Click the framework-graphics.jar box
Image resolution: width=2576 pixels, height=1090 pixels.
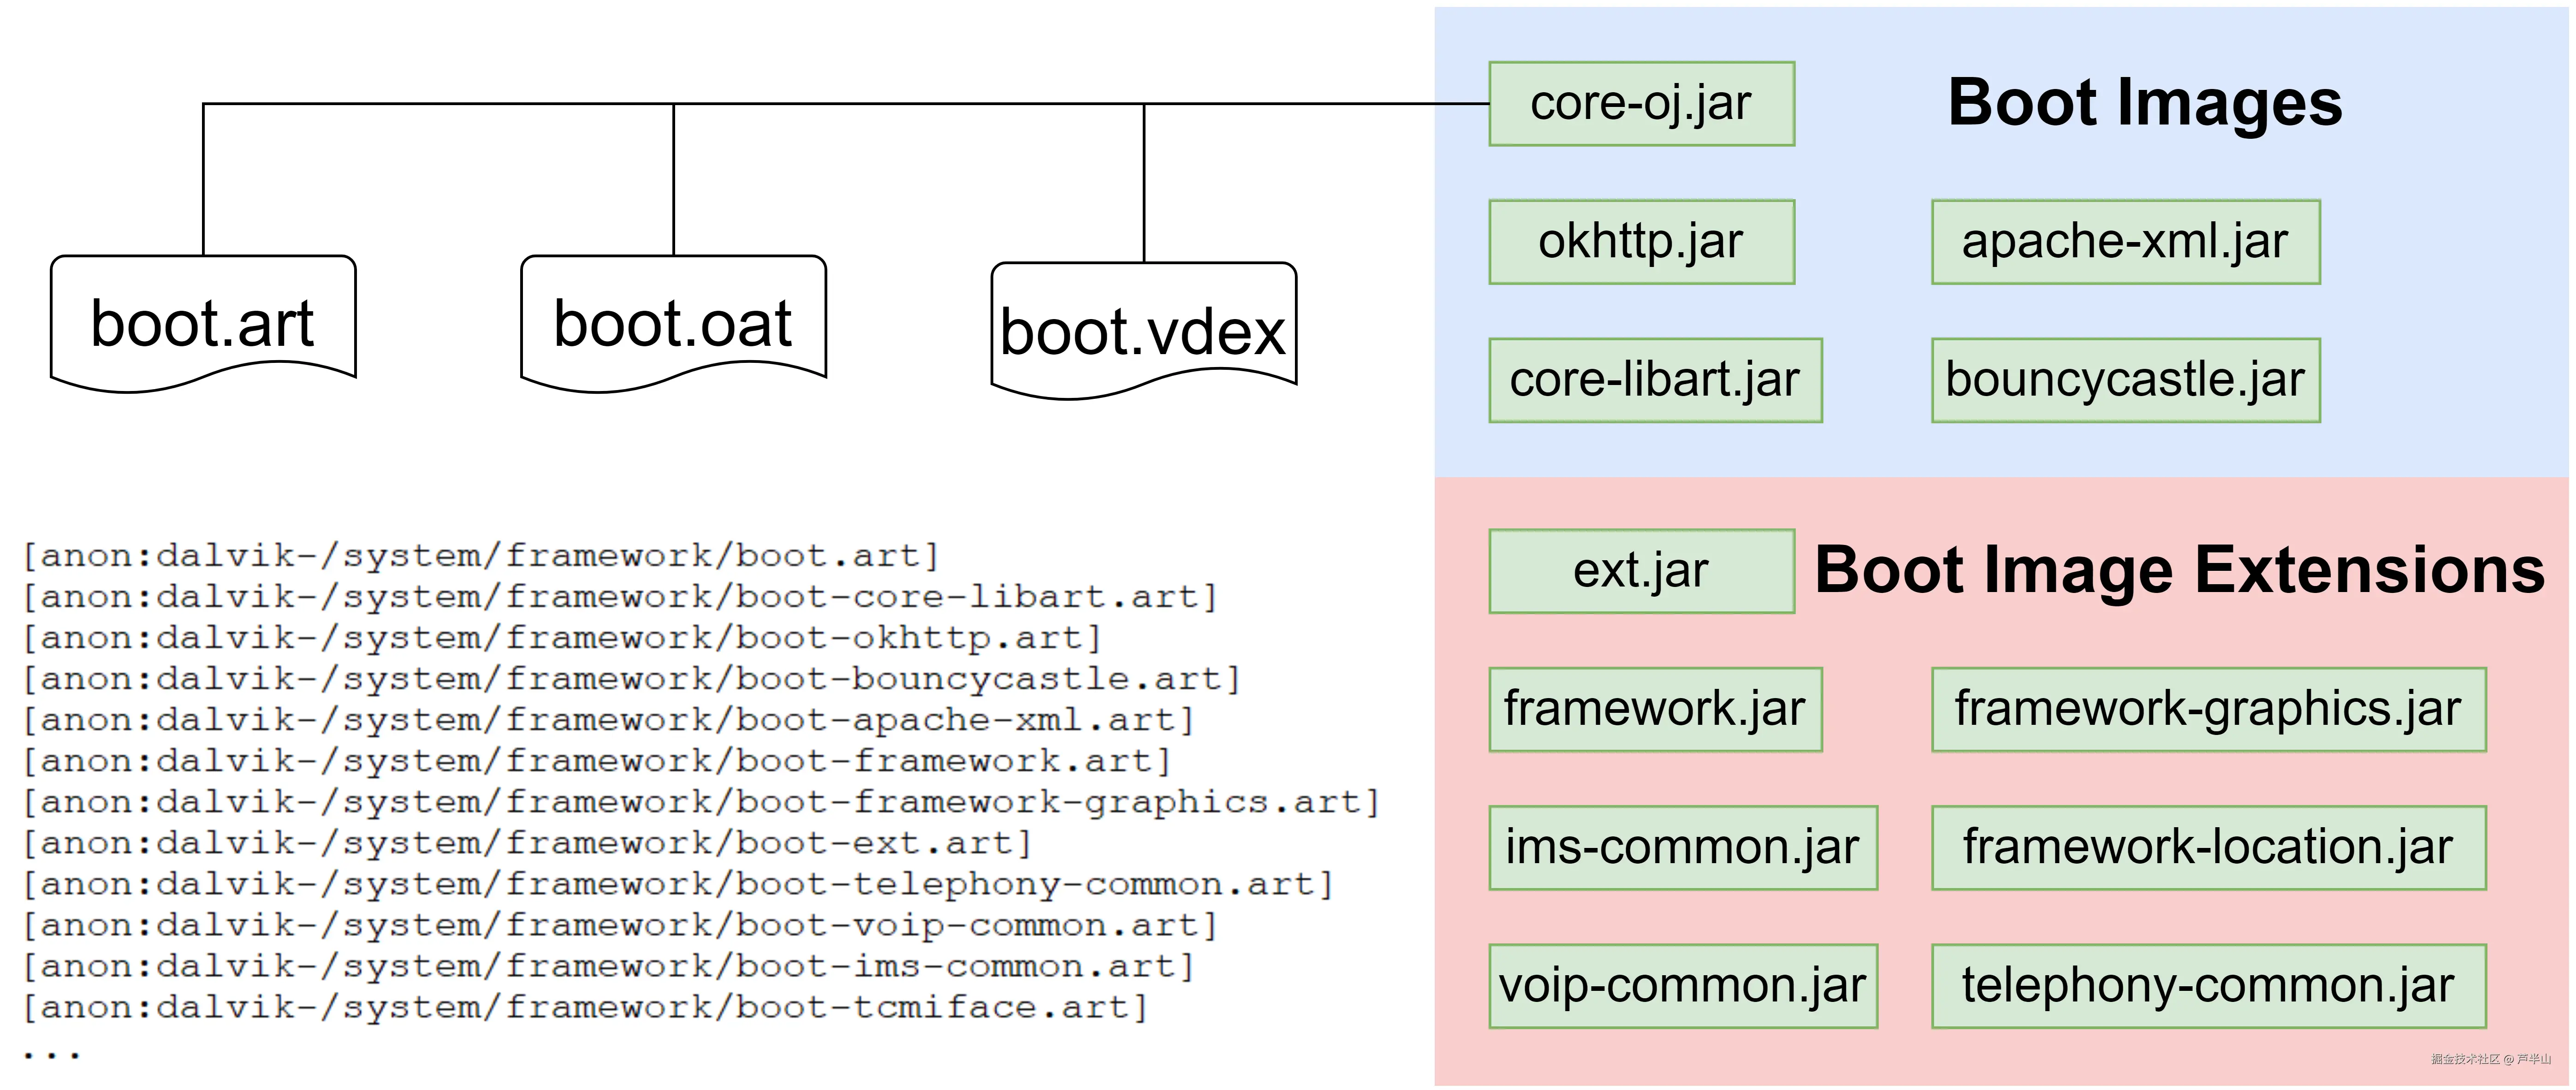2208,709
